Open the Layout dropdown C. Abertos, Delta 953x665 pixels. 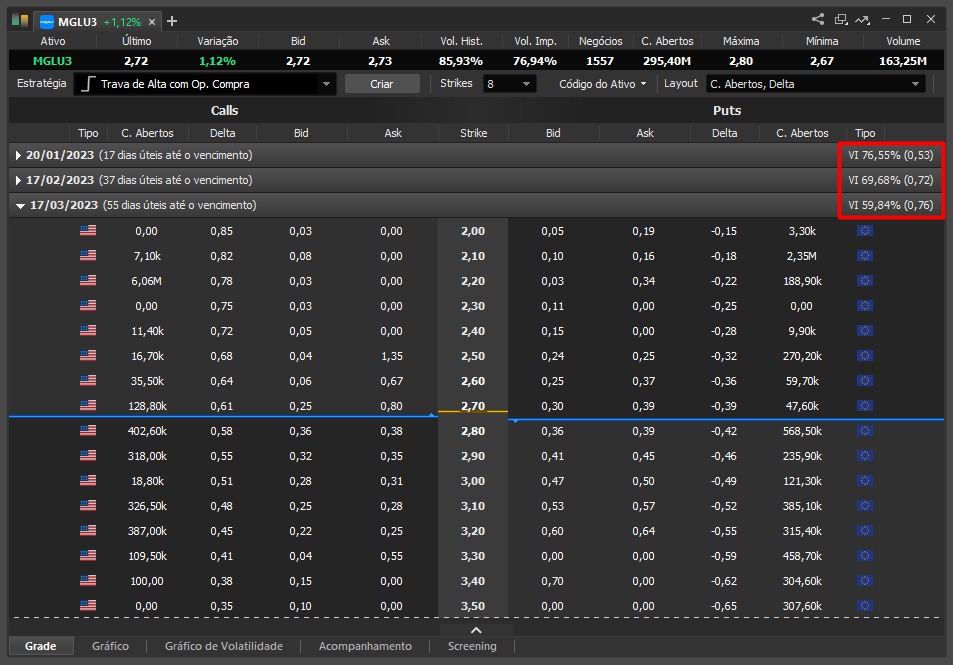coord(816,84)
